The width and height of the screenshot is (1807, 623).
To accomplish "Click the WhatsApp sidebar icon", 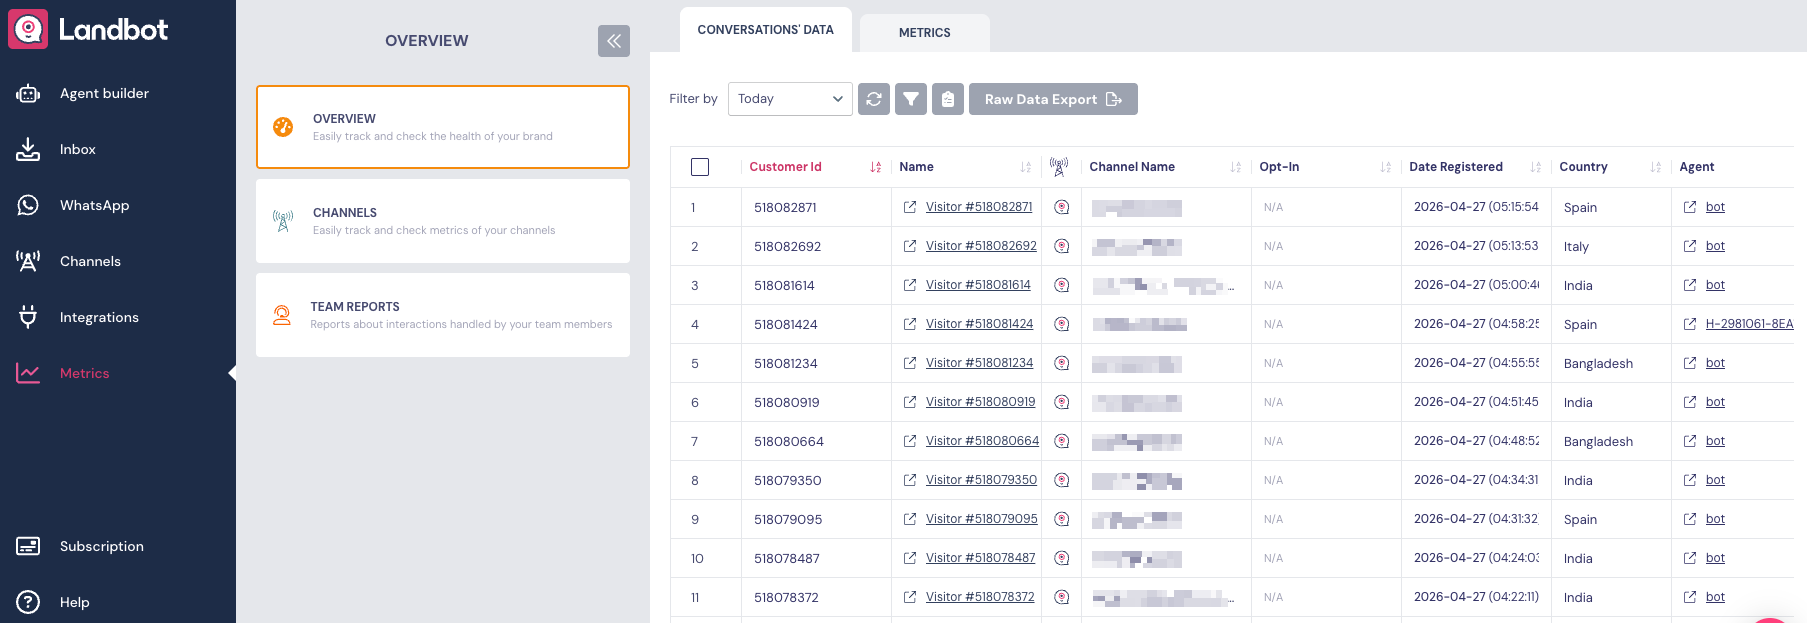I will click(28, 205).
